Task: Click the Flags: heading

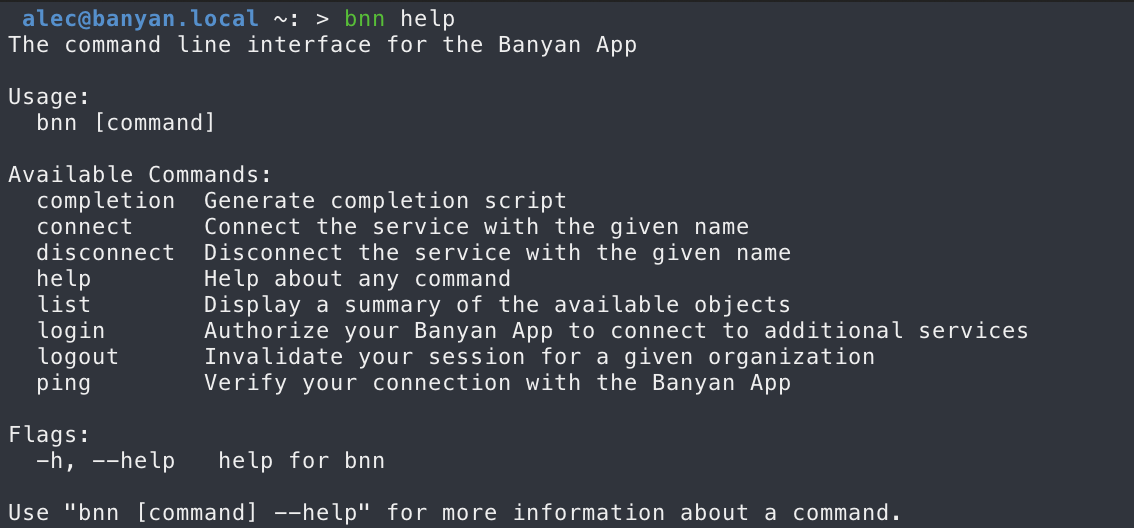Action: tap(49, 435)
